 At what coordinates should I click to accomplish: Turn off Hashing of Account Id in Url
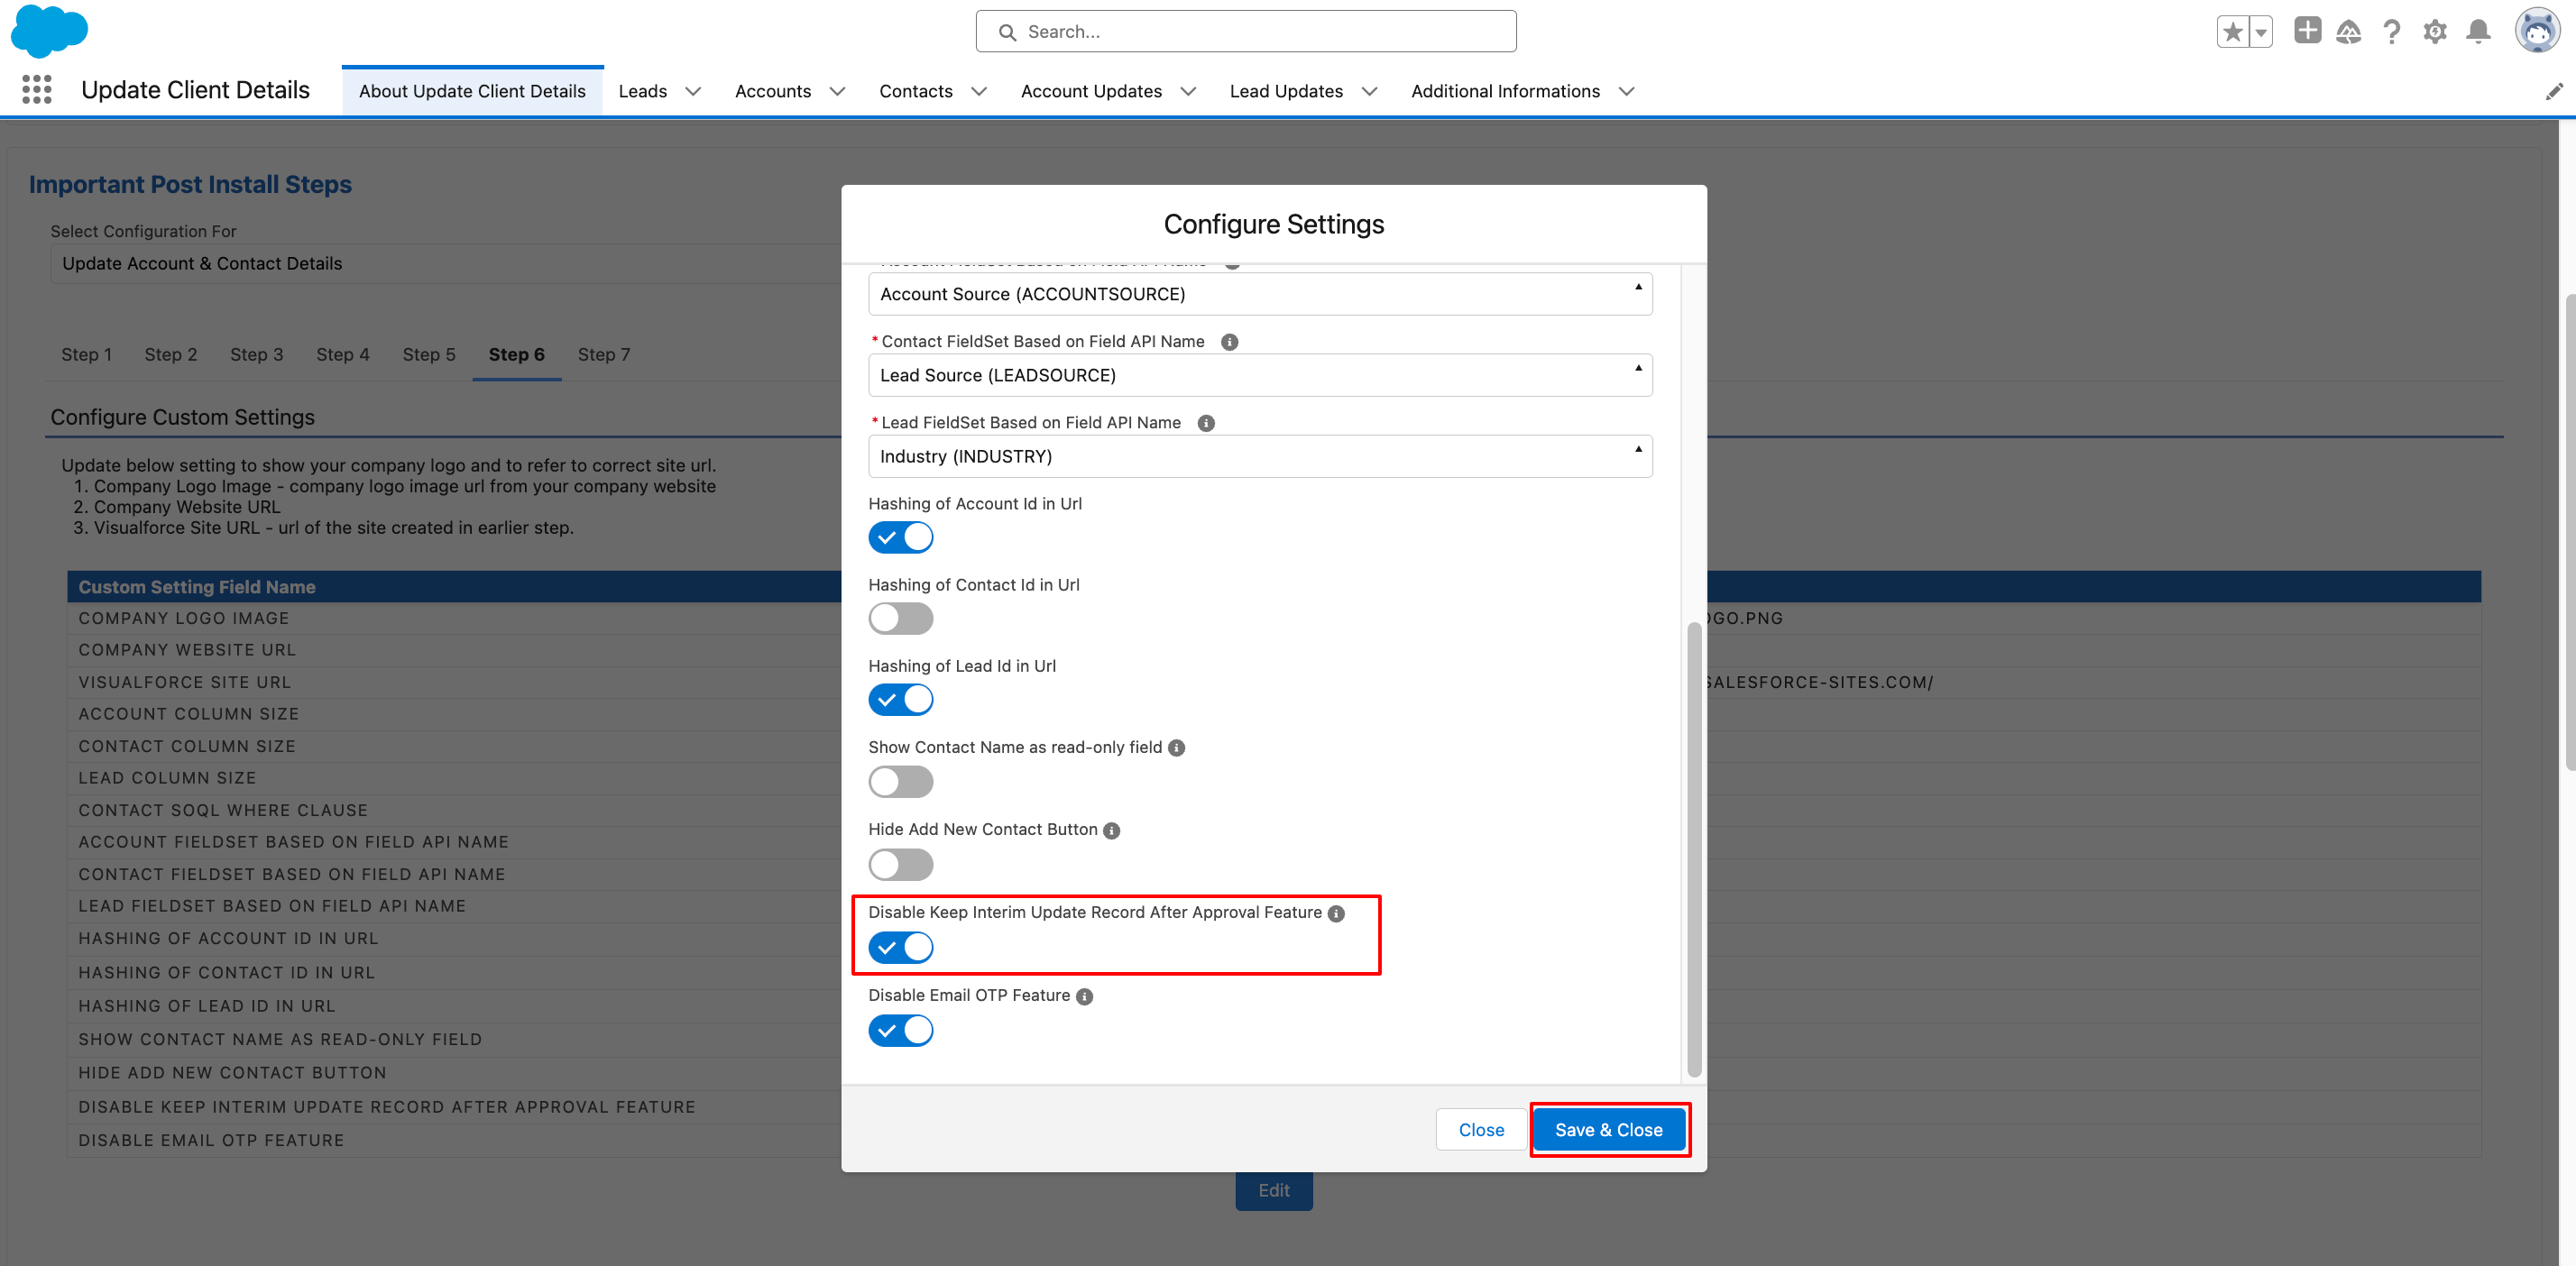[900, 537]
